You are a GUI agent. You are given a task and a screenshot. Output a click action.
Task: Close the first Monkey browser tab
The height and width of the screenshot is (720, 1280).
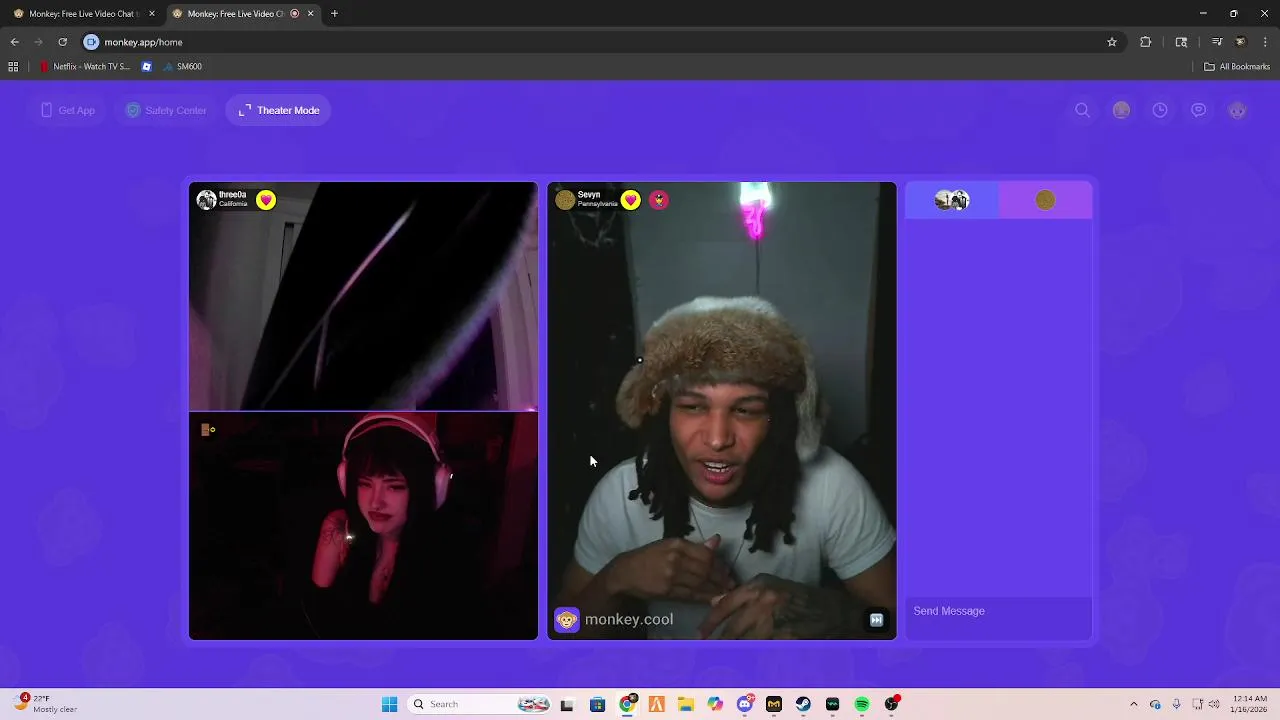point(152,14)
